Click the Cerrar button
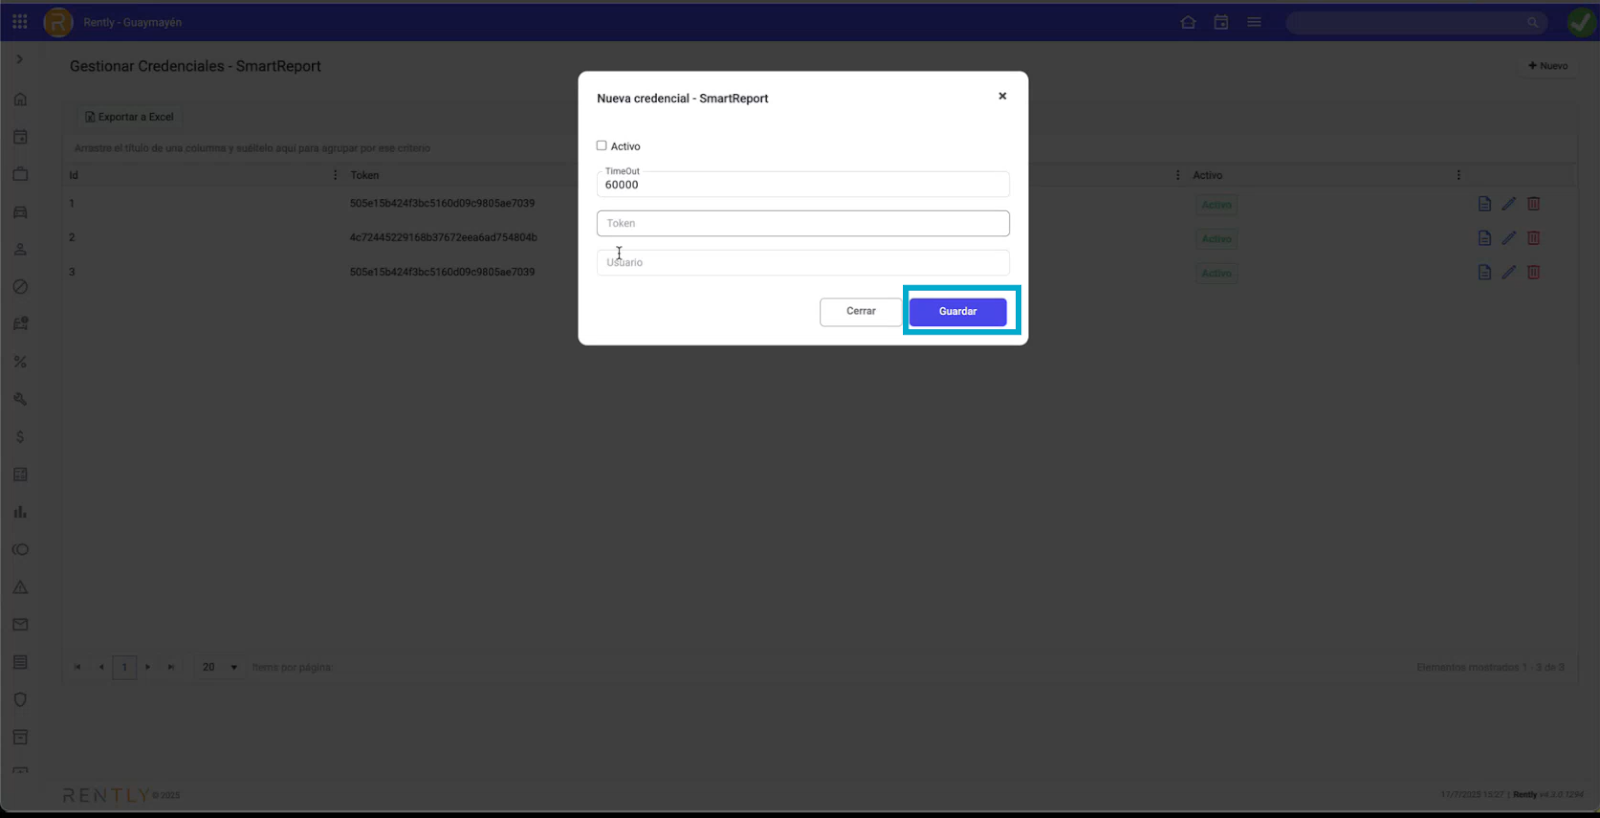Viewport: 1600px width, 818px height. pyautogui.click(x=860, y=311)
